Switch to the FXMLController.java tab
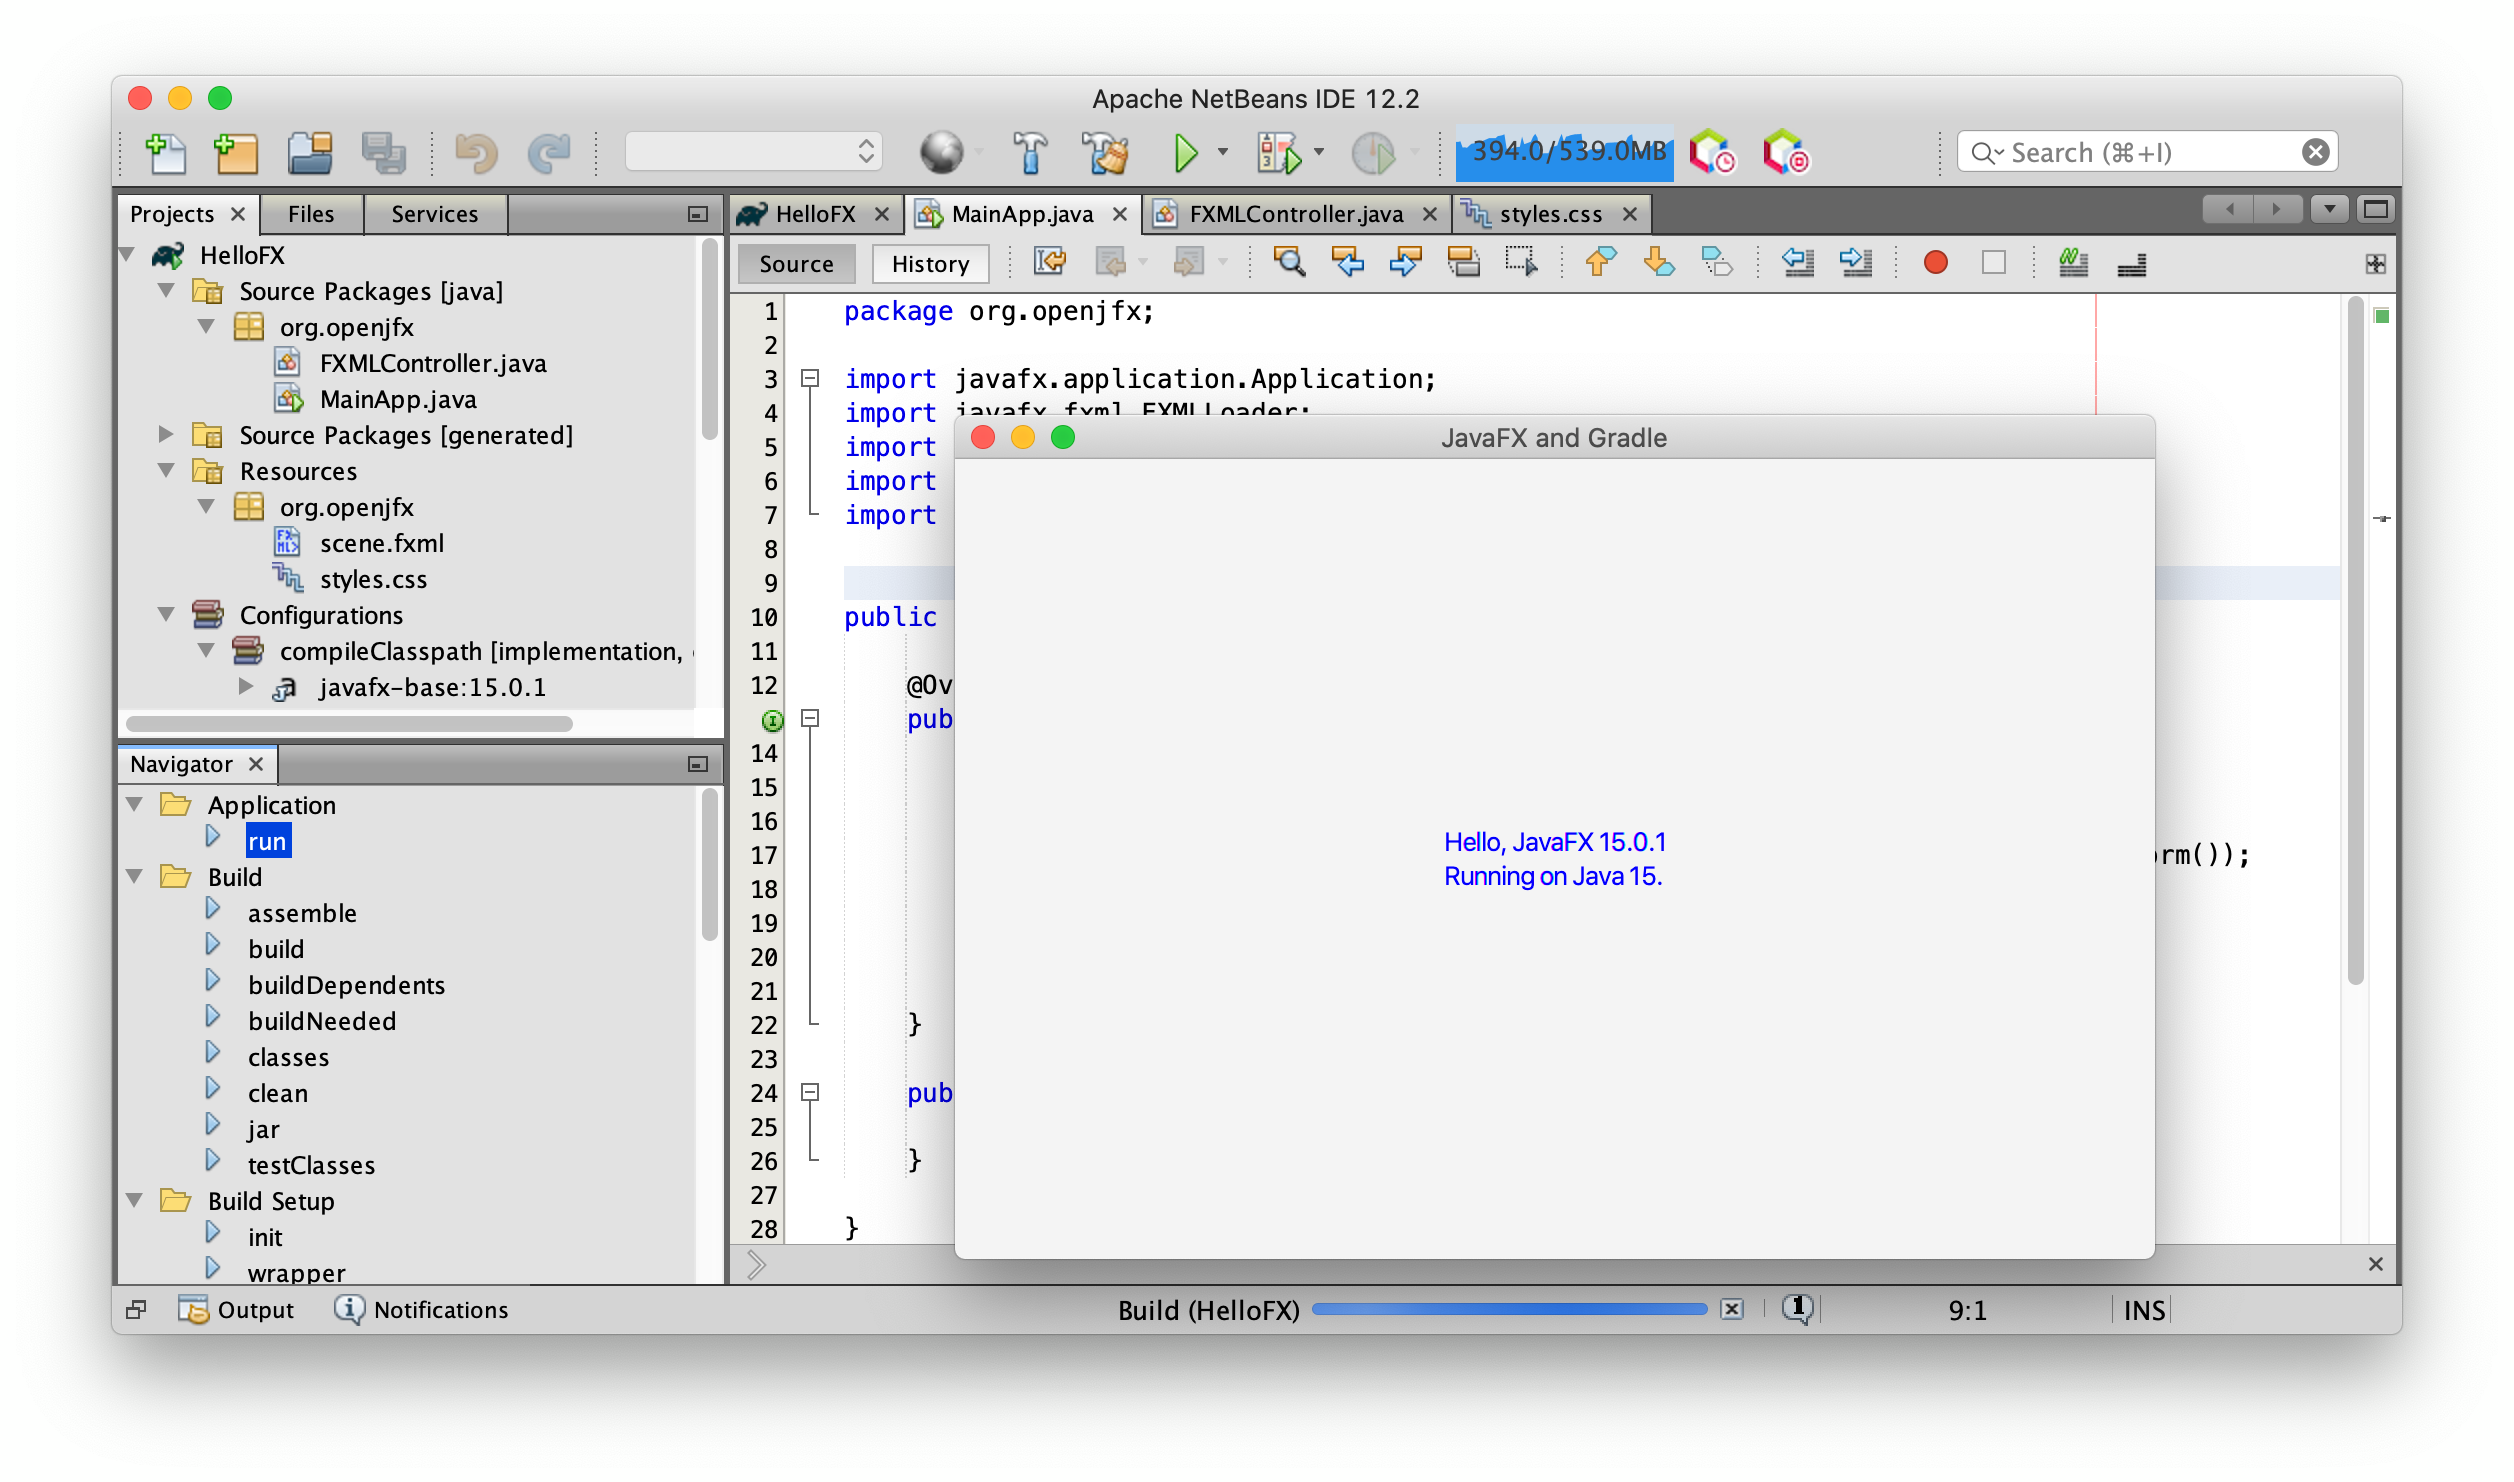The height and width of the screenshot is (1482, 2514). [x=1295, y=214]
